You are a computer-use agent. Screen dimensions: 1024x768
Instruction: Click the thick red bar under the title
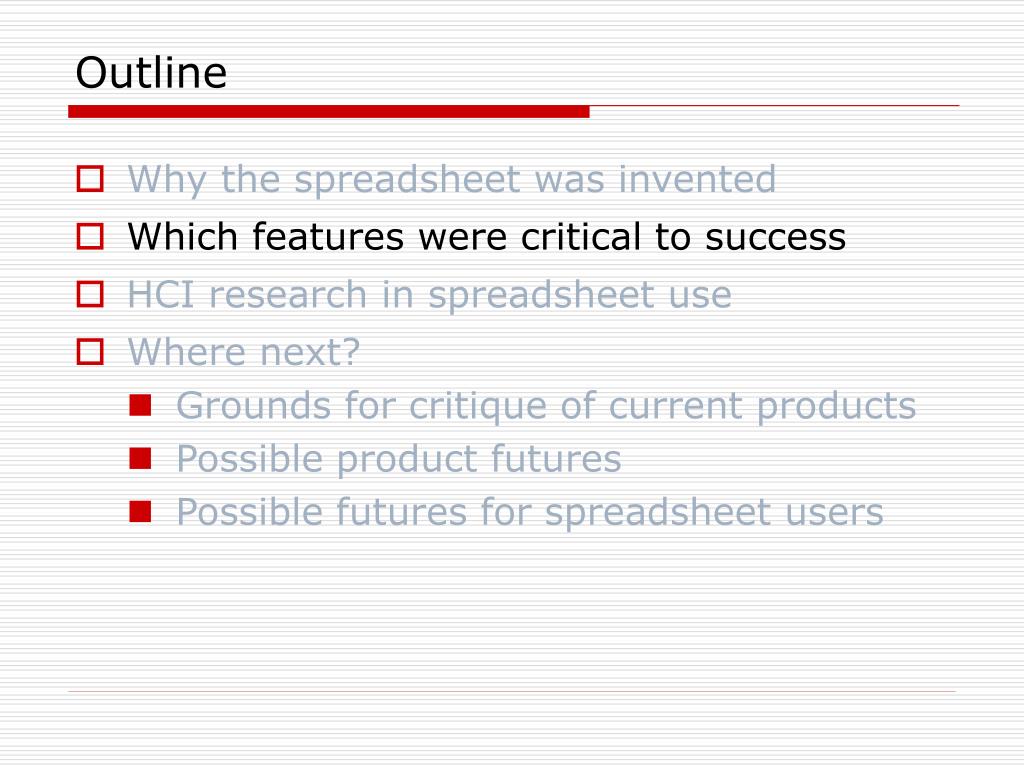click(x=328, y=112)
